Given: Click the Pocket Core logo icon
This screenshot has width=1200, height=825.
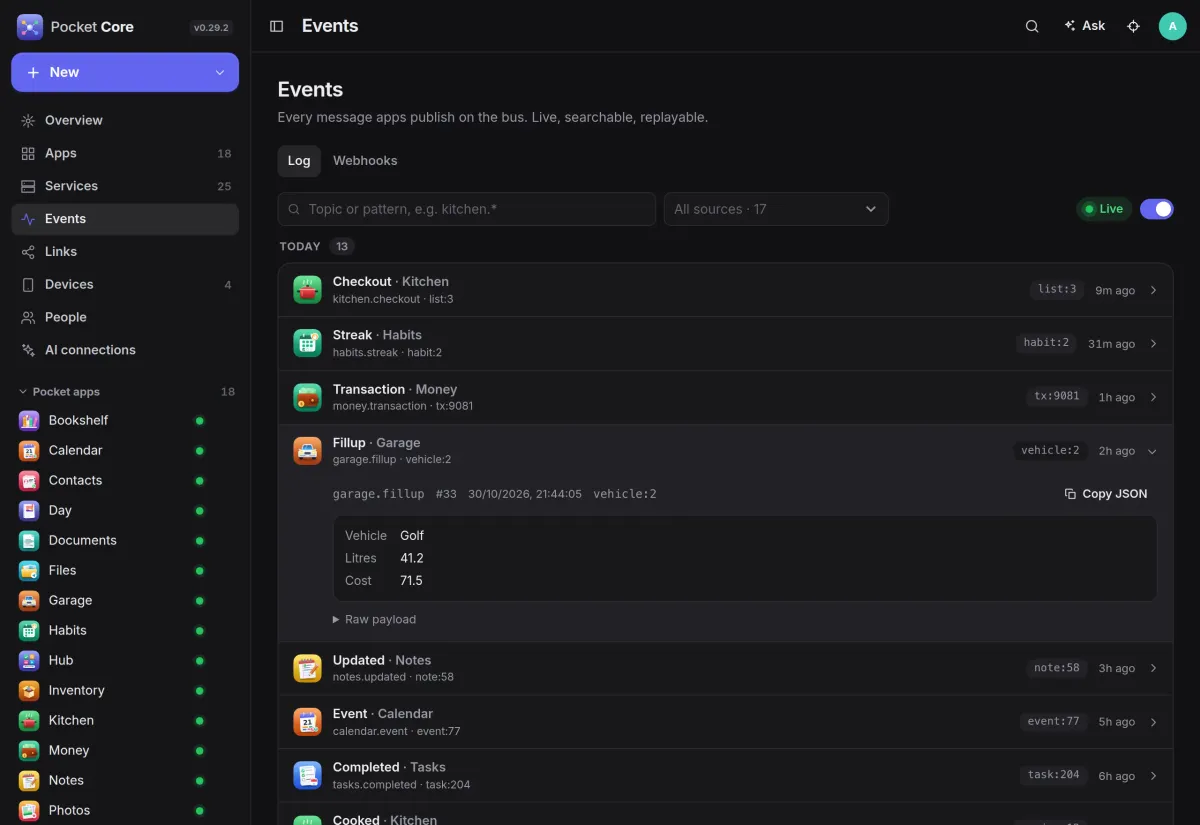Looking at the screenshot, I should click(30, 27).
